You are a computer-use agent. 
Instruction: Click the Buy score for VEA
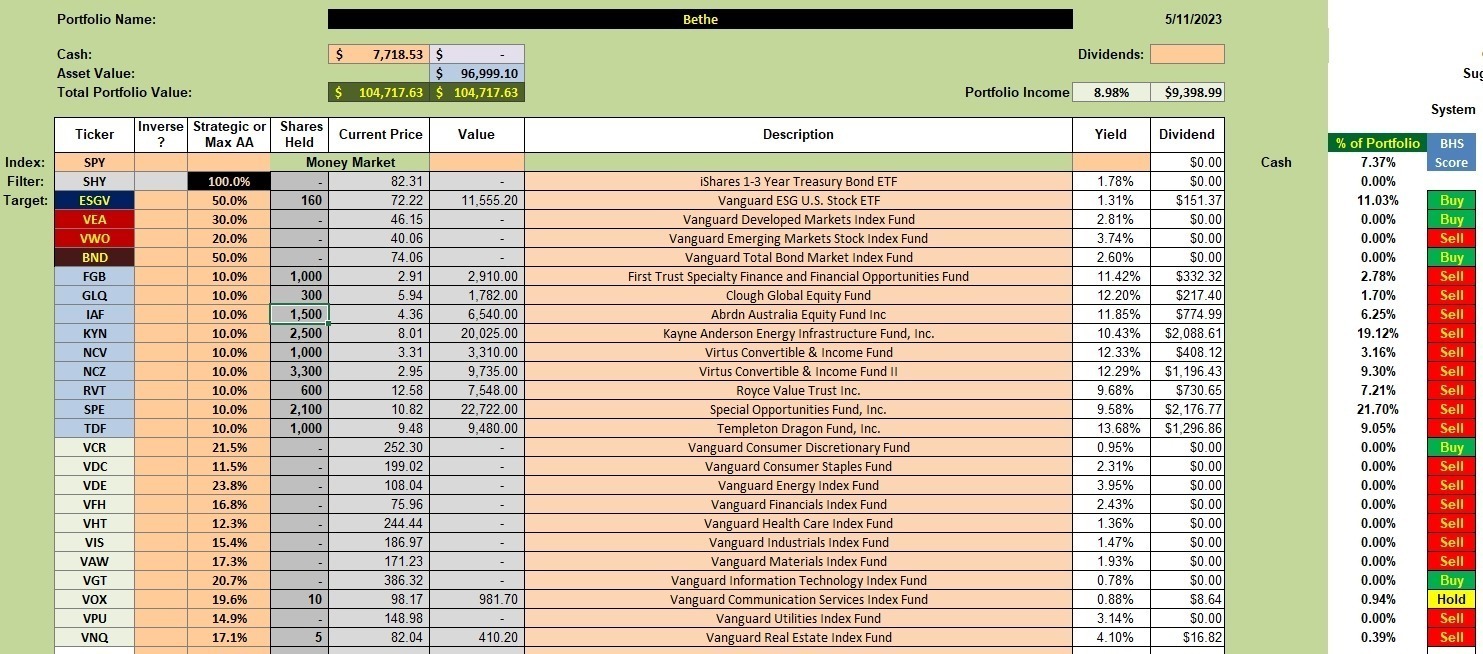(1452, 219)
